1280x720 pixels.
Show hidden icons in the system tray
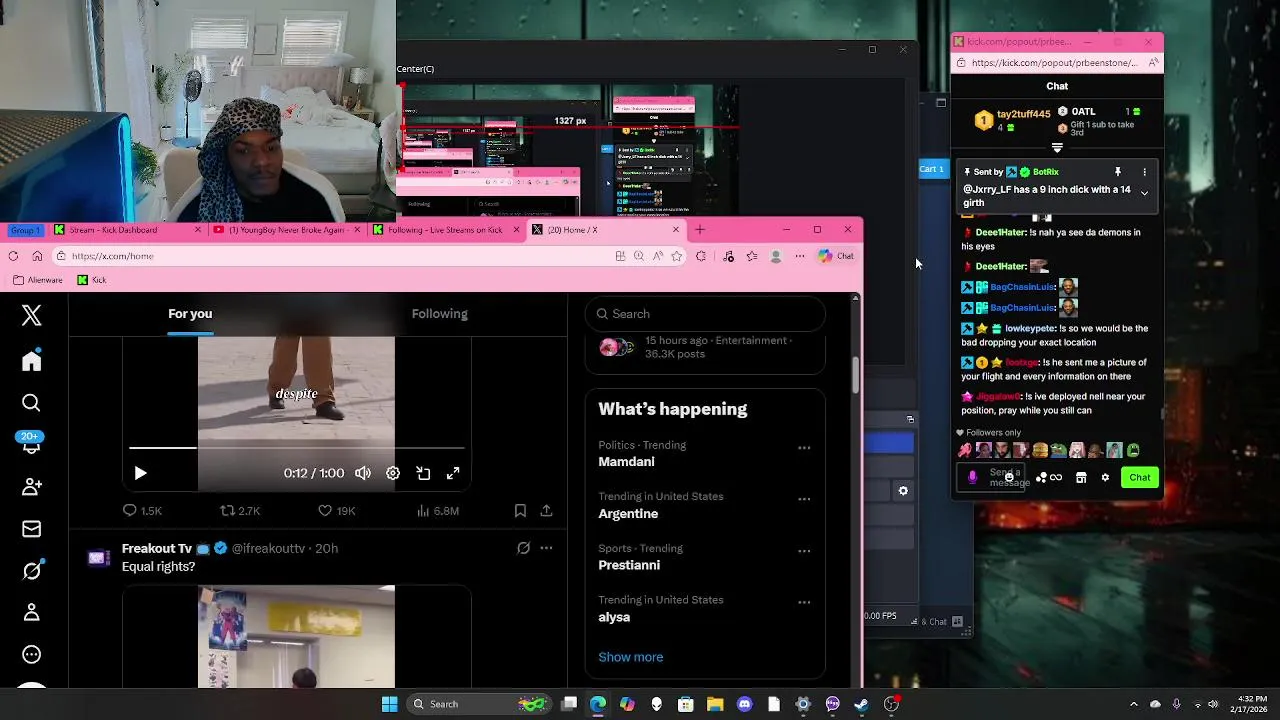[x=1133, y=704]
